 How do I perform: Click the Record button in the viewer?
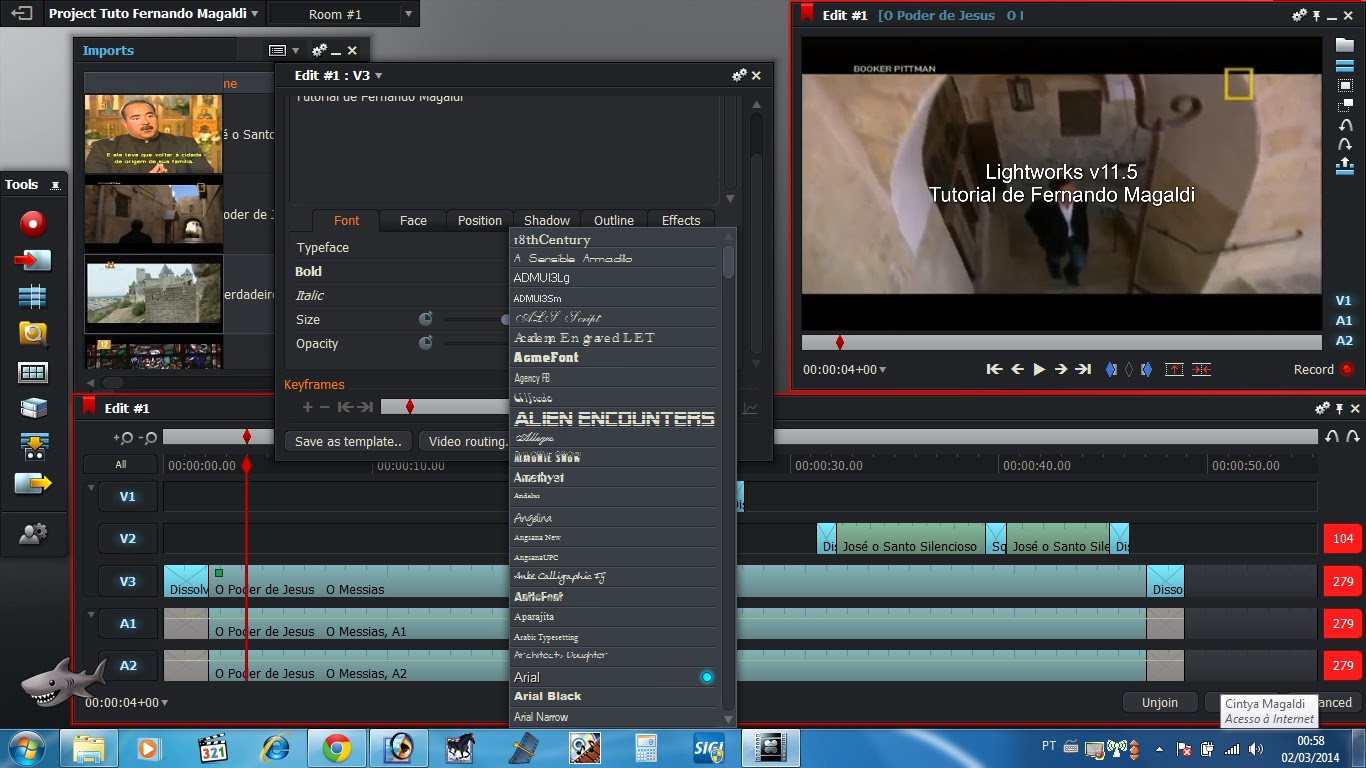(1323, 369)
